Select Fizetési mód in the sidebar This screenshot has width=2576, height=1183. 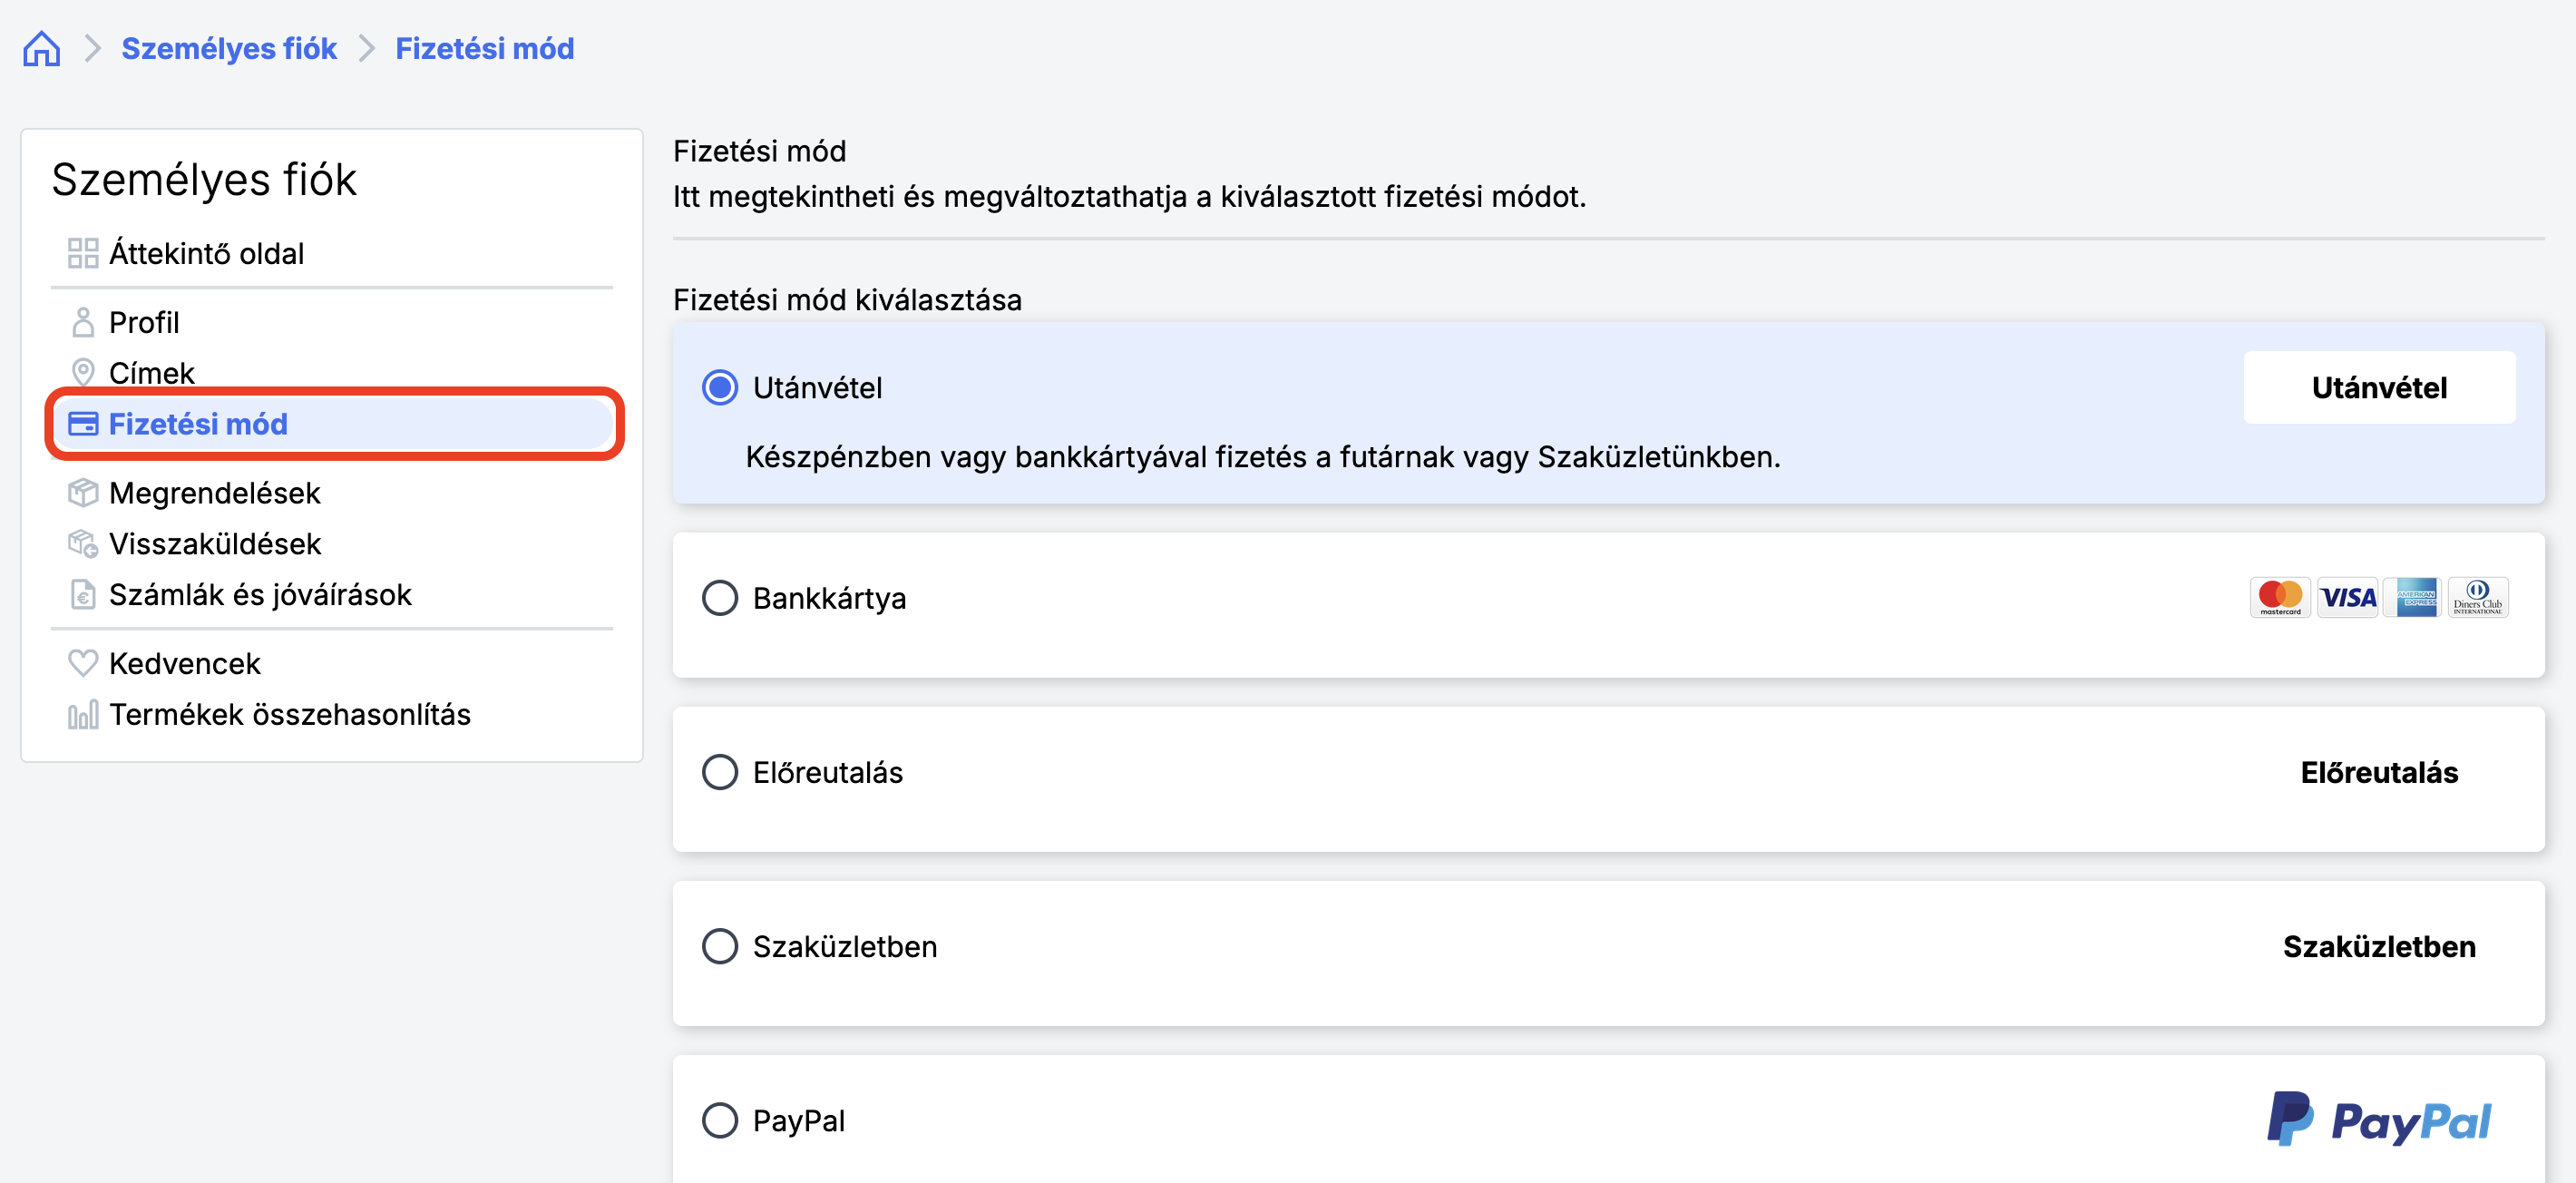tap(334, 424)
